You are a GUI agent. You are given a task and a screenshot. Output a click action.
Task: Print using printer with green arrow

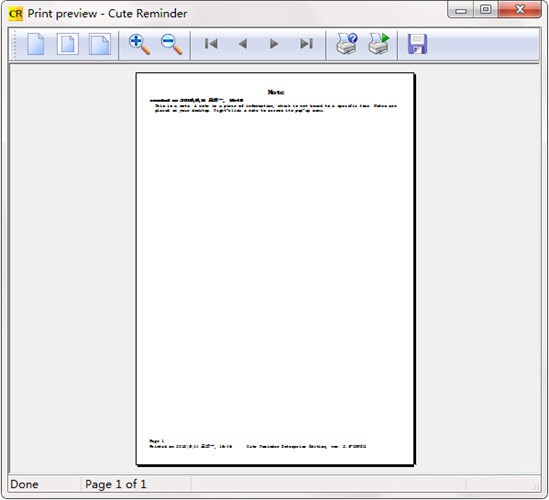(379, 44)
